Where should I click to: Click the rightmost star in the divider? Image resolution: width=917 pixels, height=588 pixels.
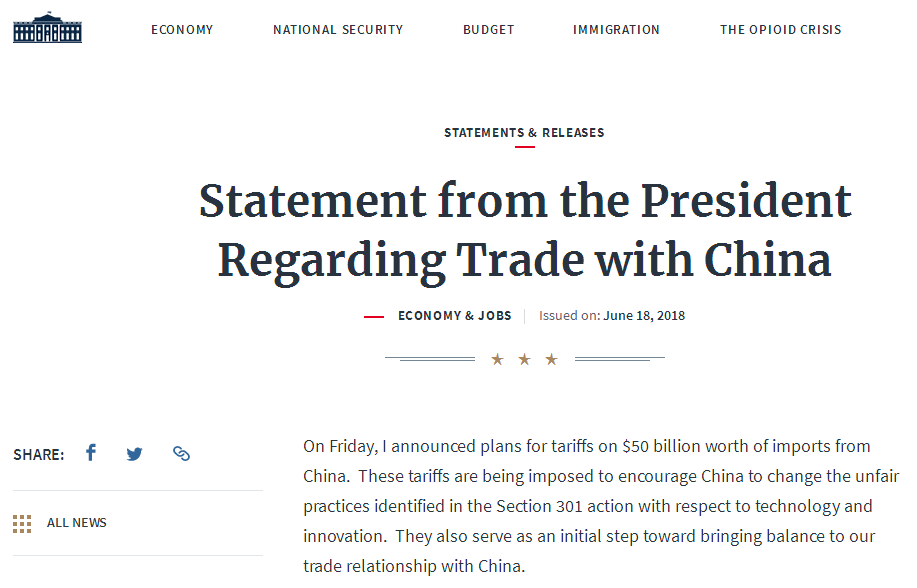pyautogui.click(x=551, y=359)
